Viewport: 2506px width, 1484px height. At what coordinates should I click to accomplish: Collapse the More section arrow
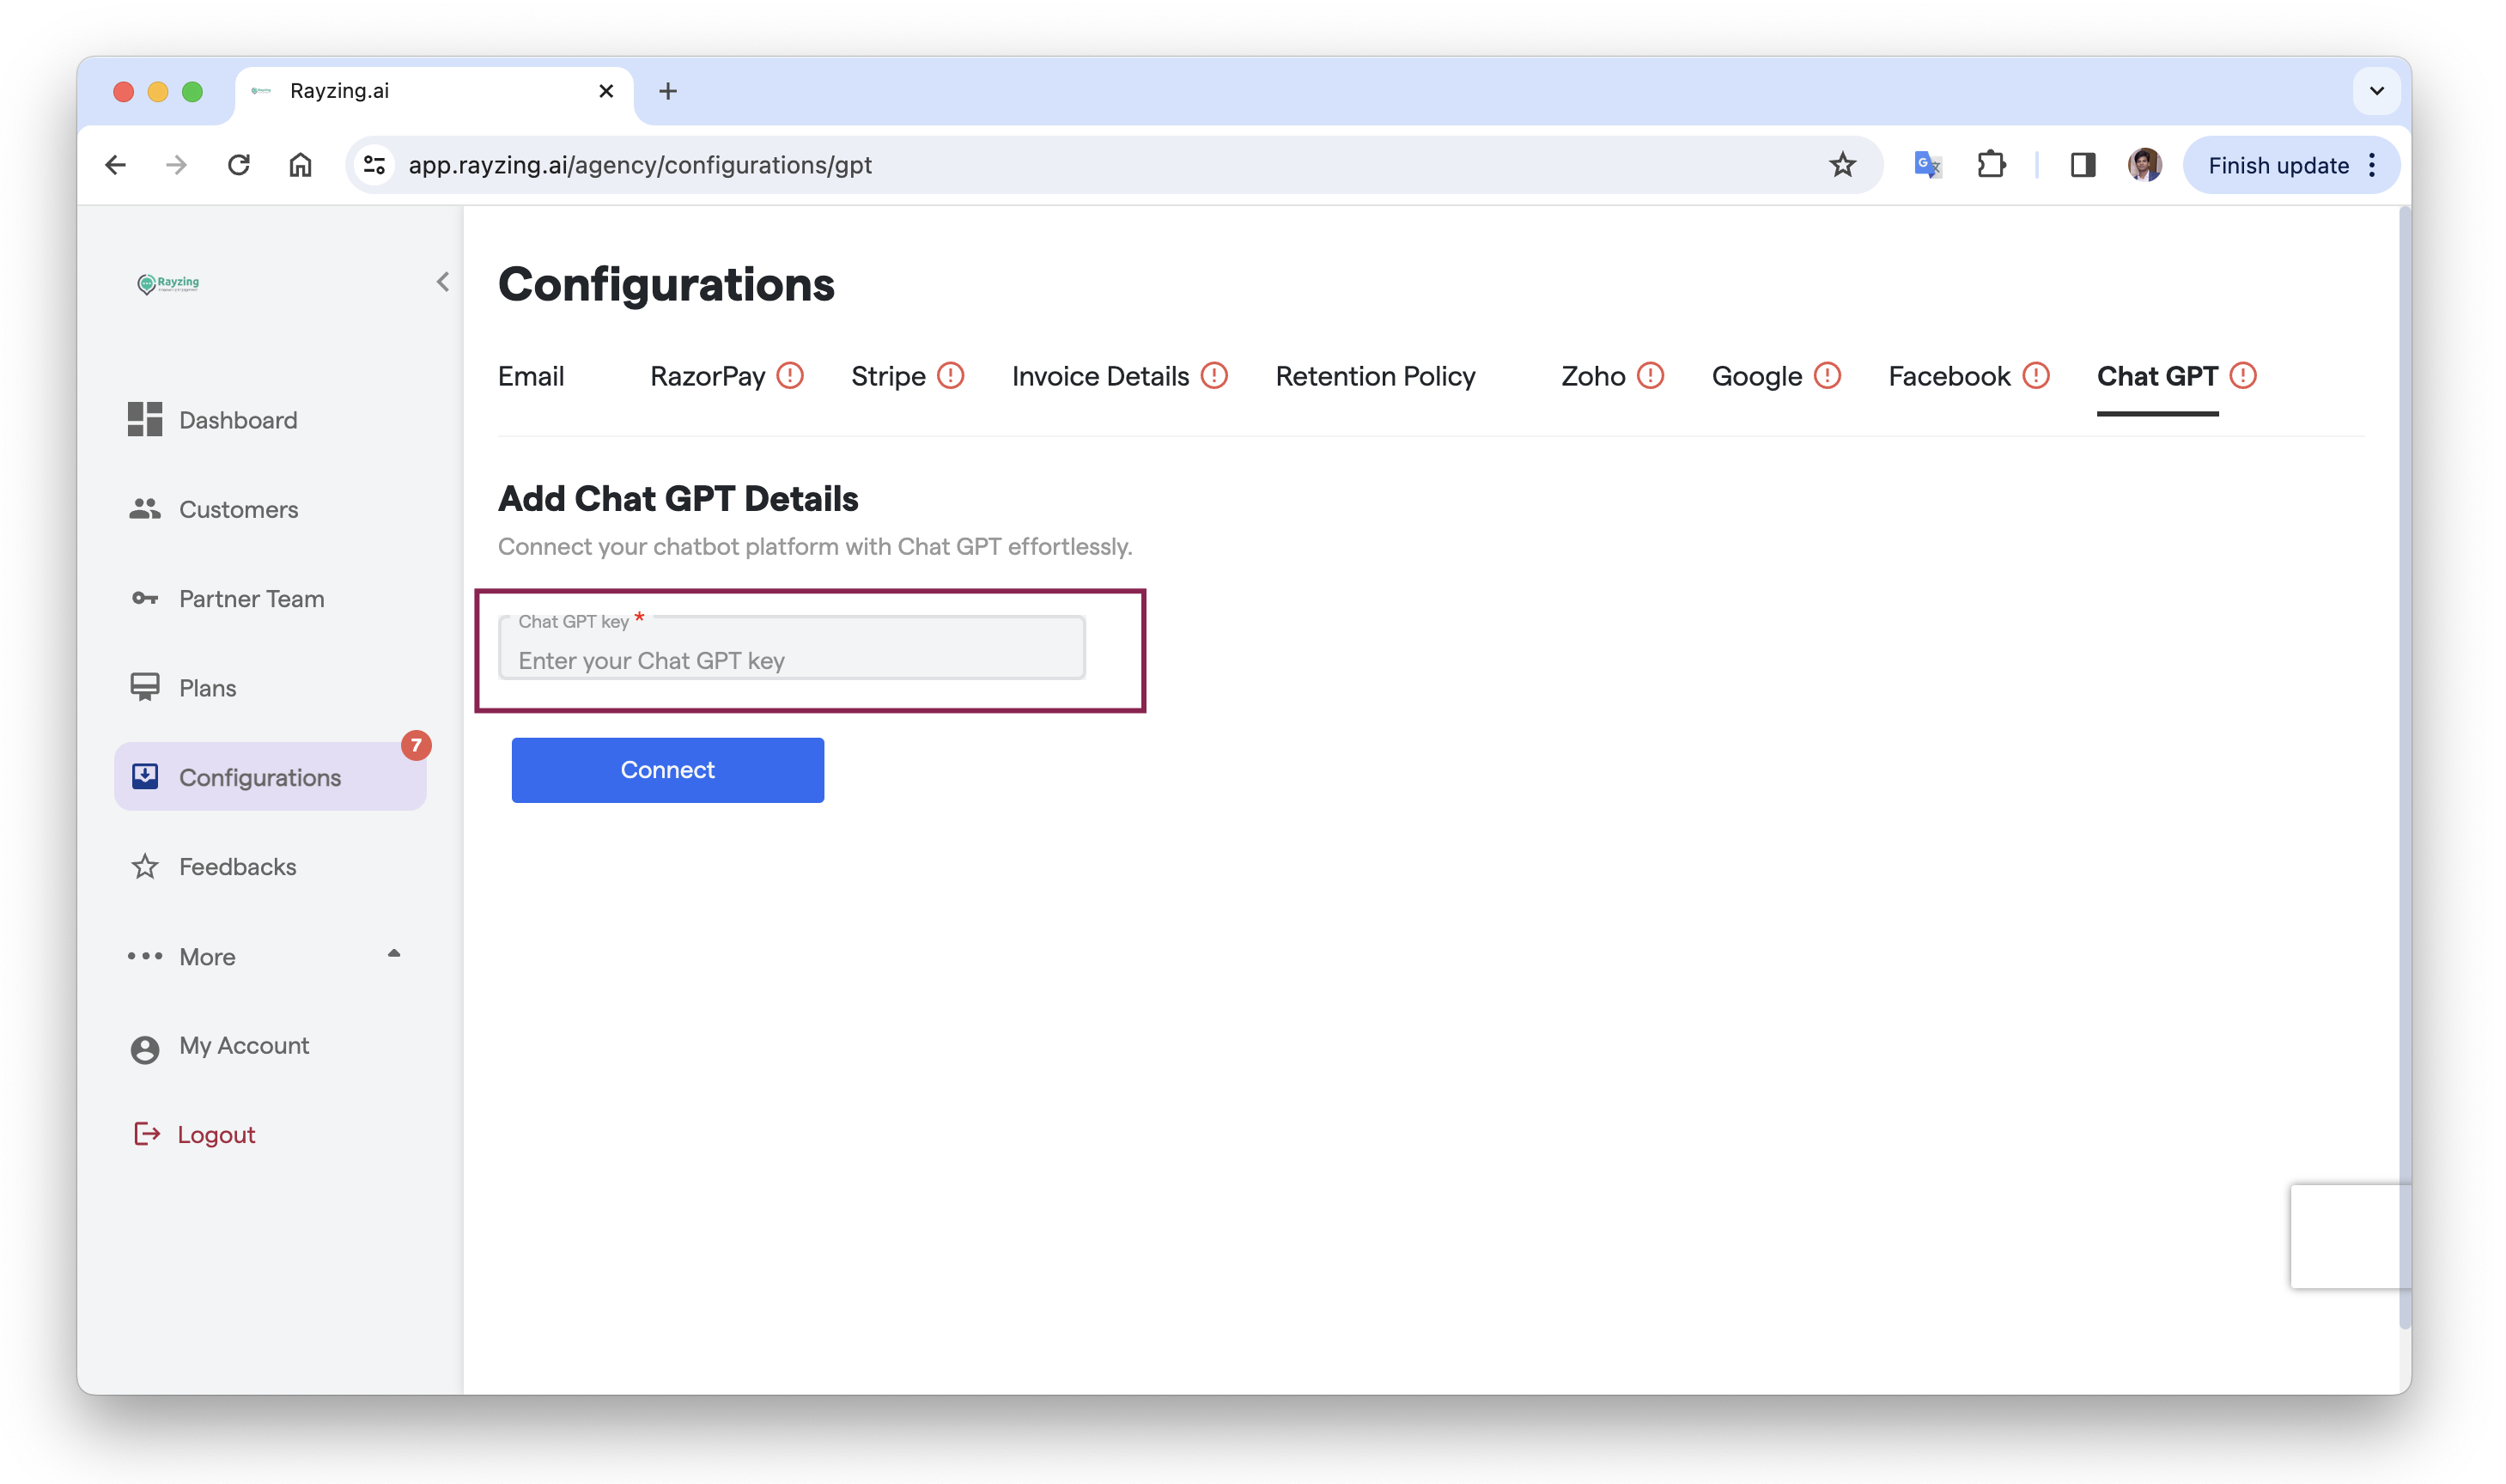pyautogui.click(x=393, y=954)
